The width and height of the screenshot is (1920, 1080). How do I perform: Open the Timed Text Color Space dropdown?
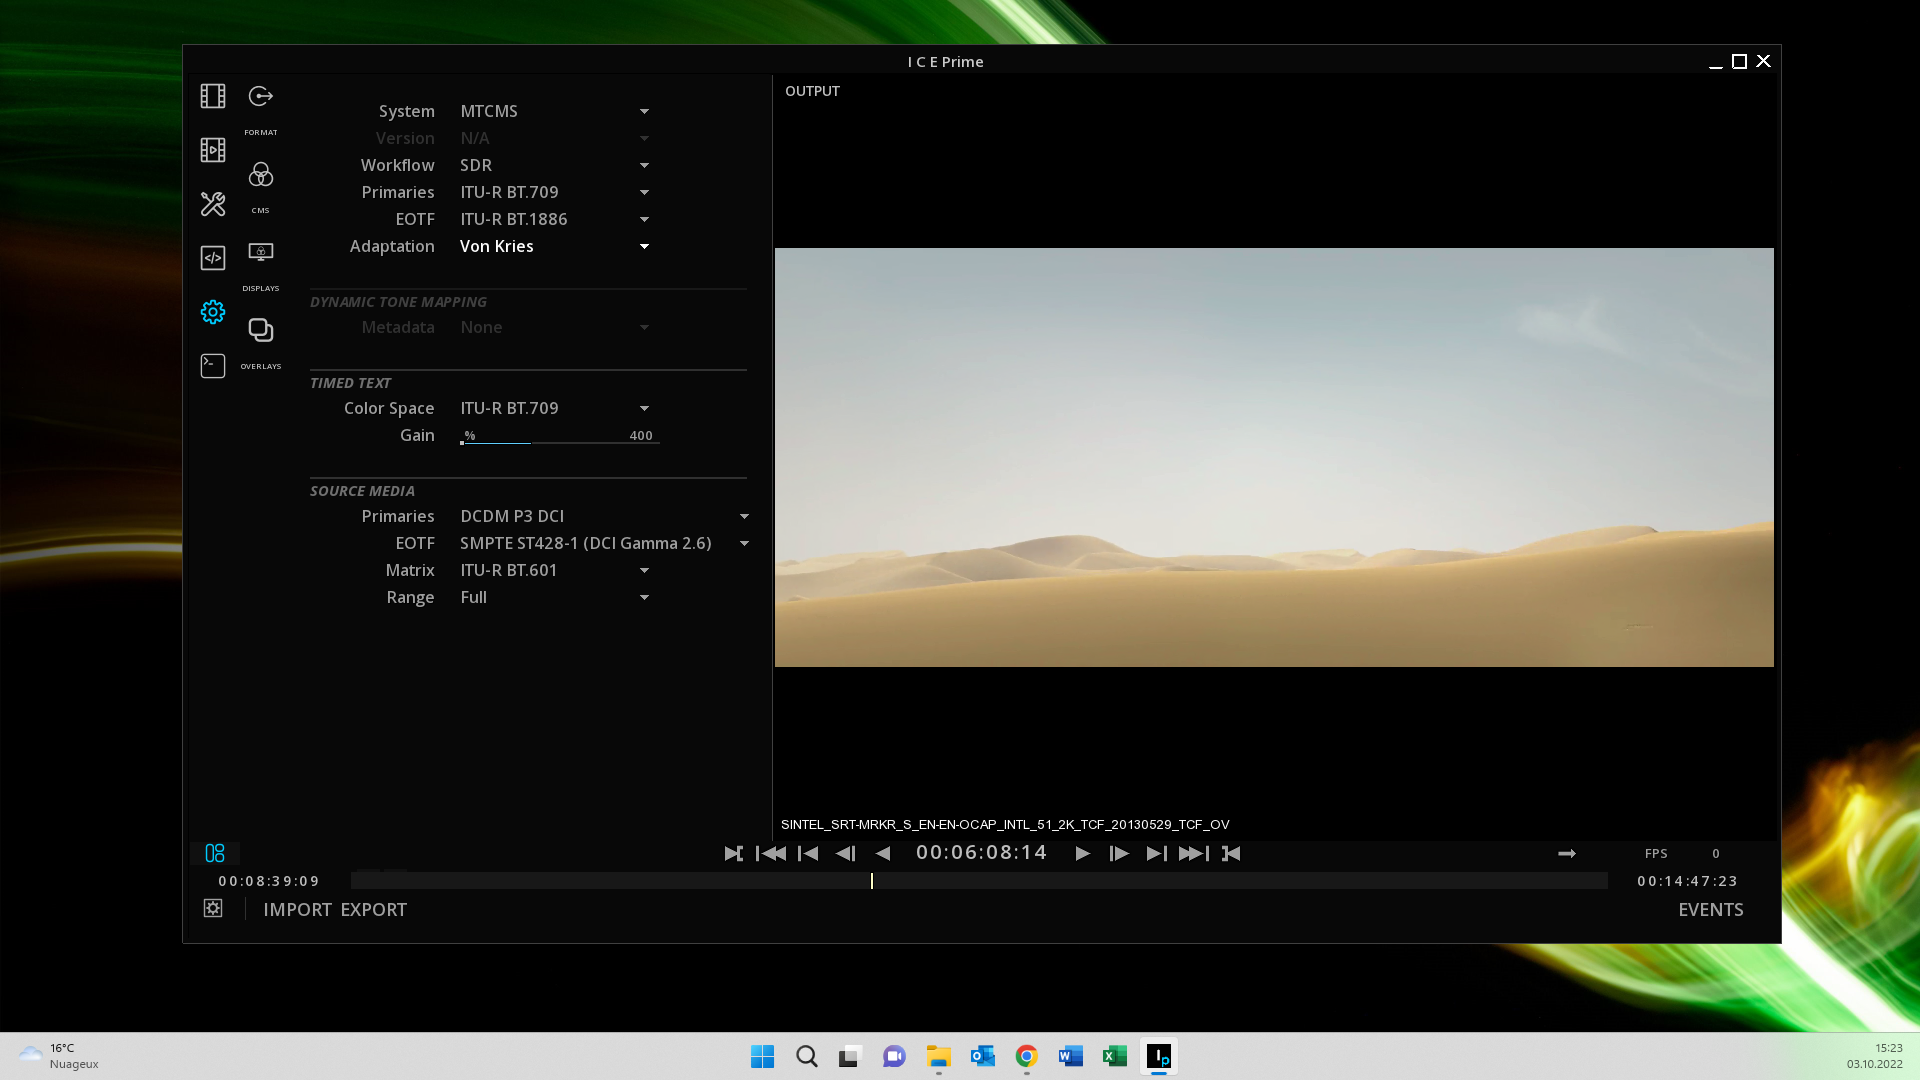pos(555,408)
